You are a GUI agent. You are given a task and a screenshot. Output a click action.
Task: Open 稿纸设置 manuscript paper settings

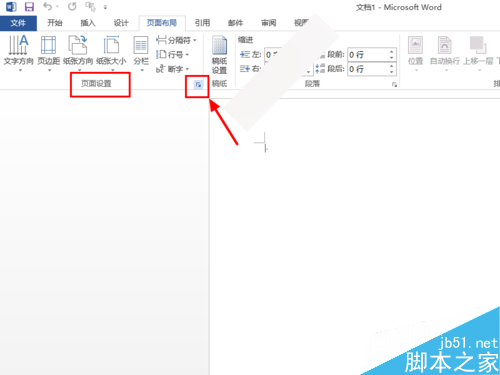click(x=219, y=55)
